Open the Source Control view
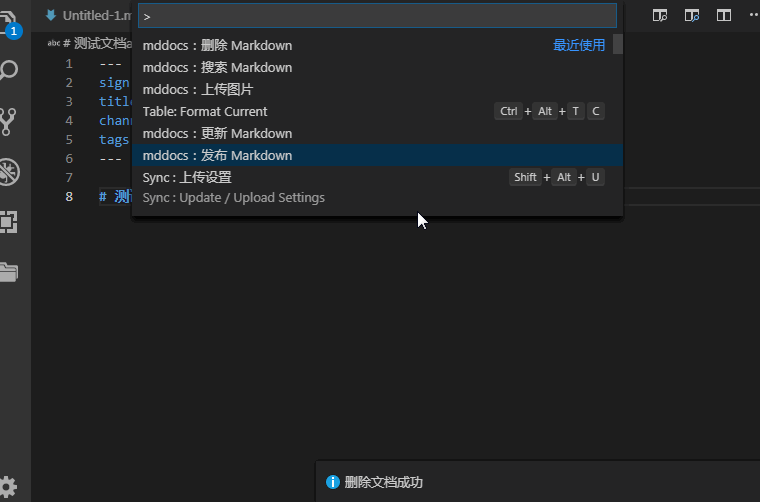760x502 pixels. click(x=8, y=121)
